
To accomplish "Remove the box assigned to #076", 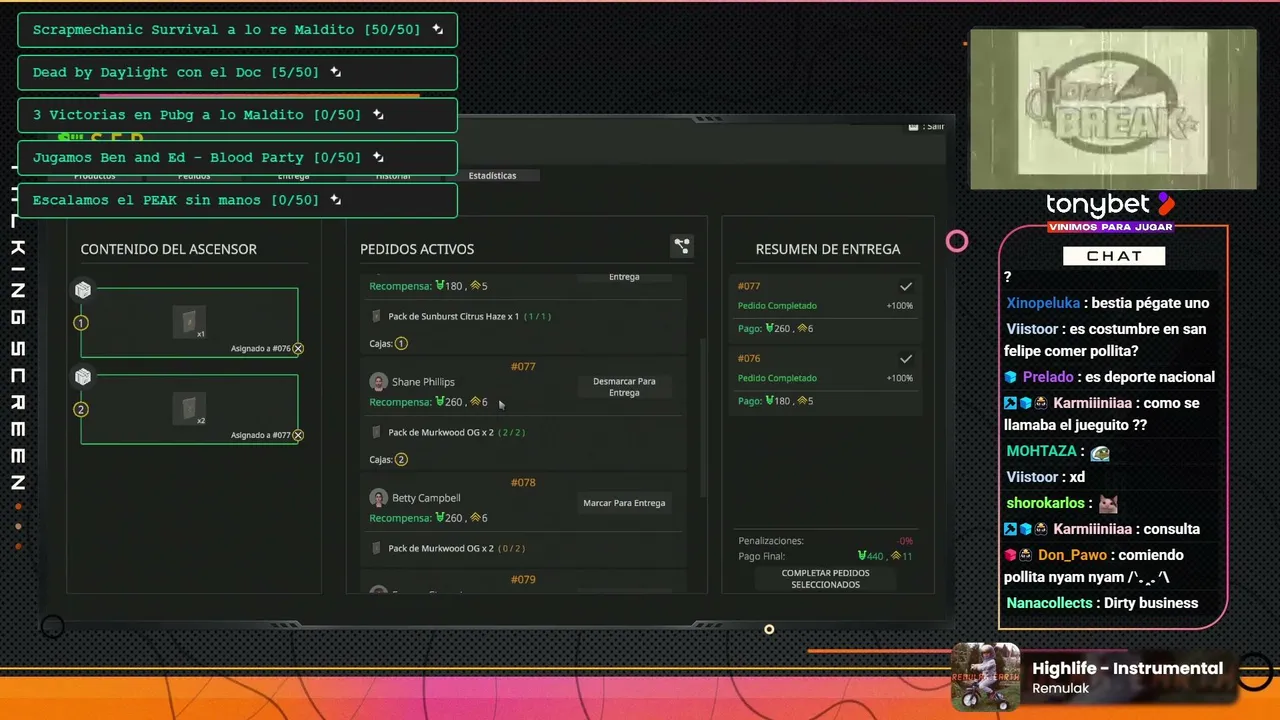I will pos(298,349).
